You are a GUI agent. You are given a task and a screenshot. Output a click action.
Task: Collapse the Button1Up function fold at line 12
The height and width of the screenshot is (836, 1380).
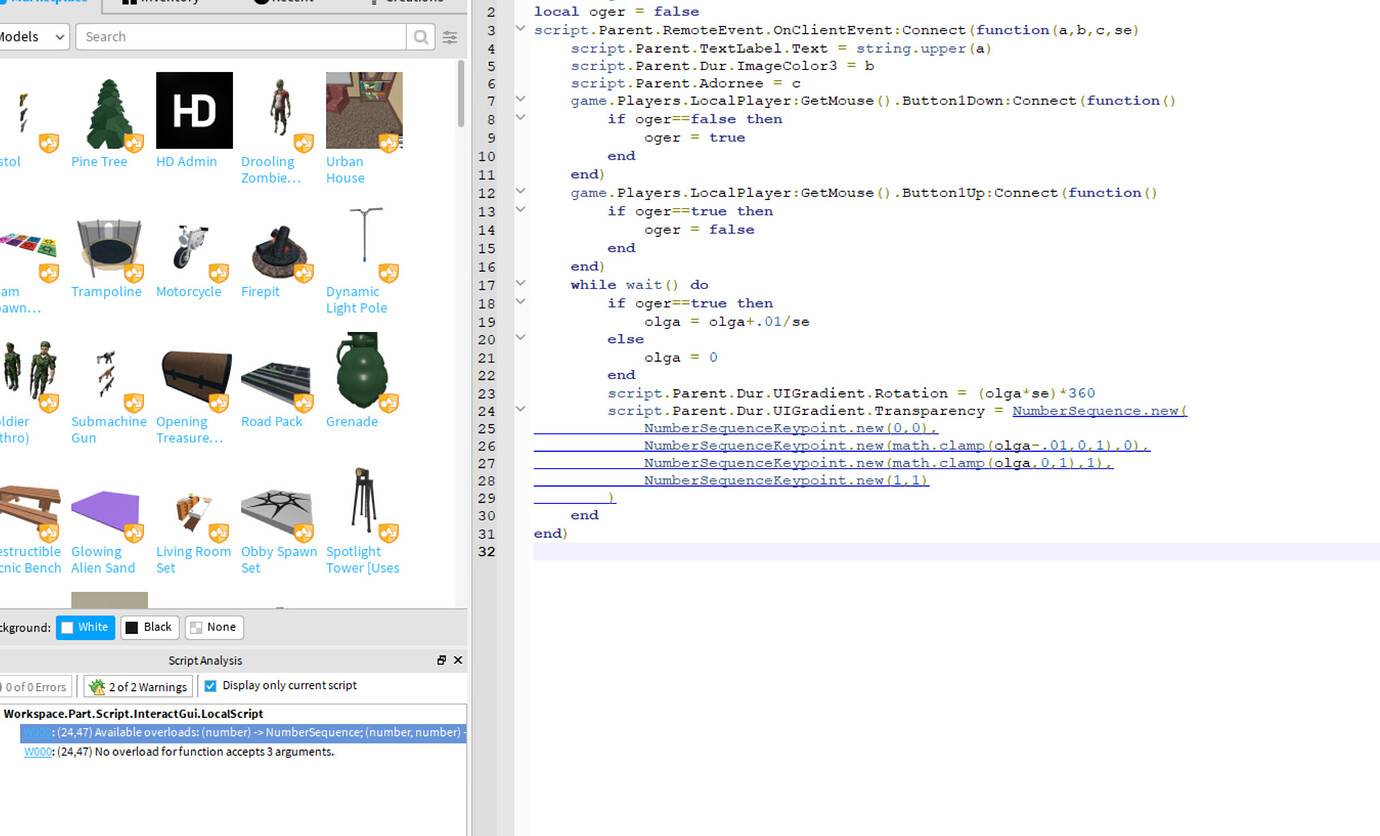[x=520, y=191]
